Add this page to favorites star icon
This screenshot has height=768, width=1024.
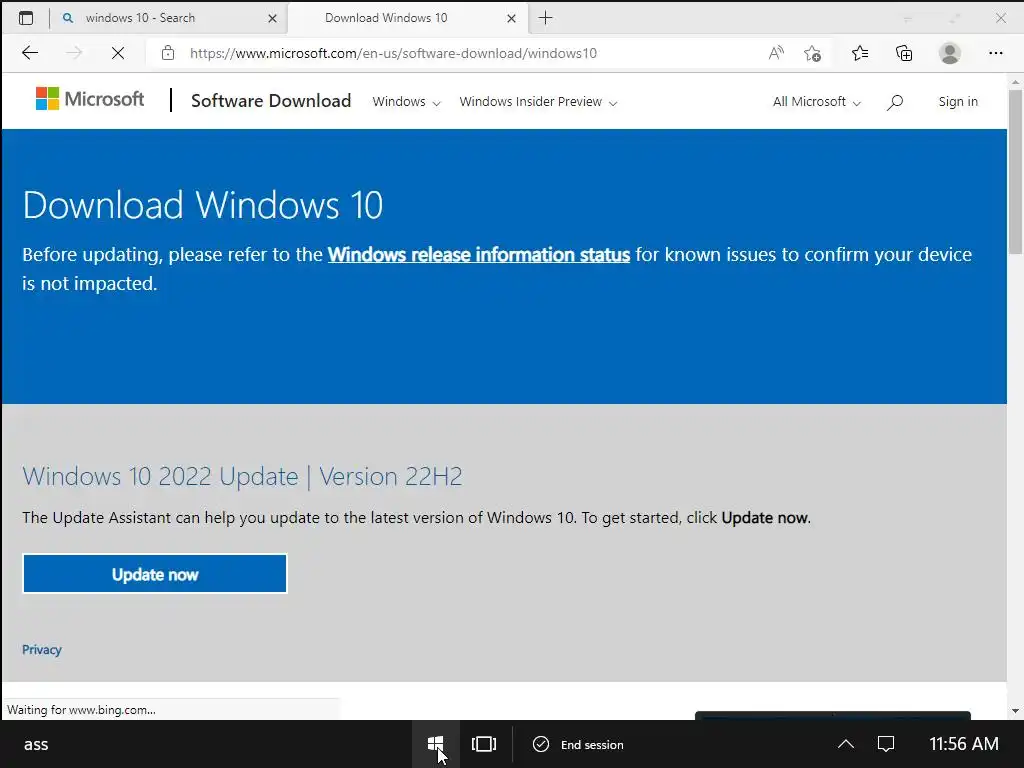coord(812,53)
